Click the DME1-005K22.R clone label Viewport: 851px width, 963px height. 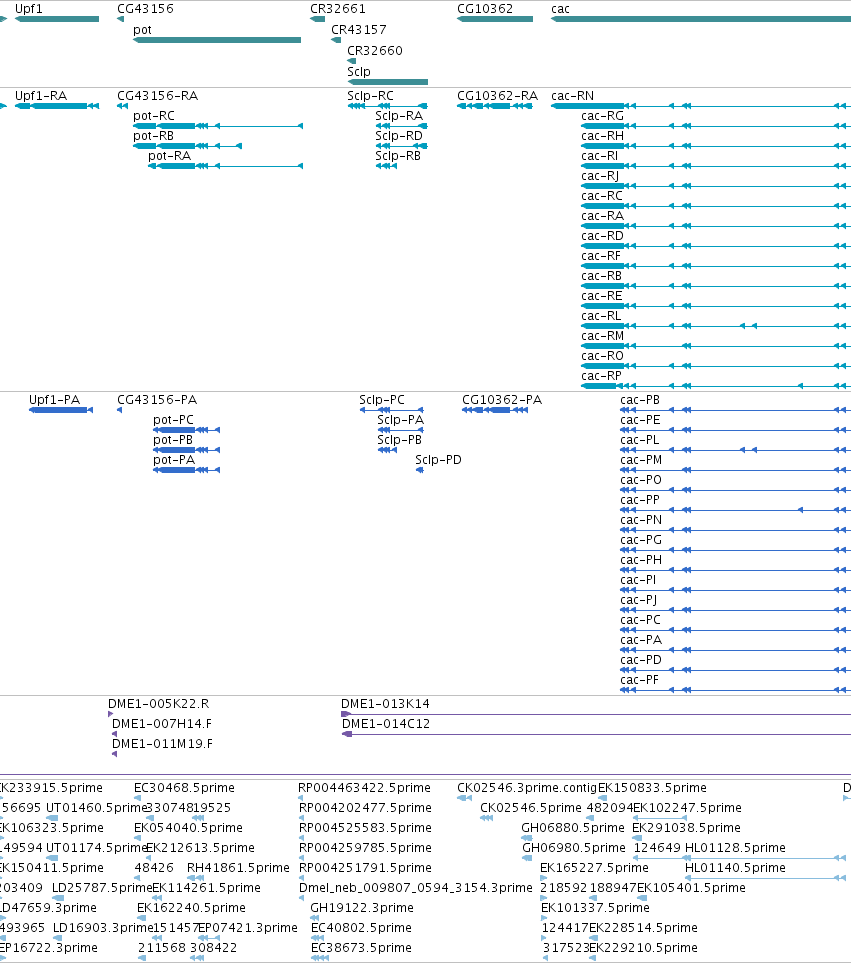point(158,704)
